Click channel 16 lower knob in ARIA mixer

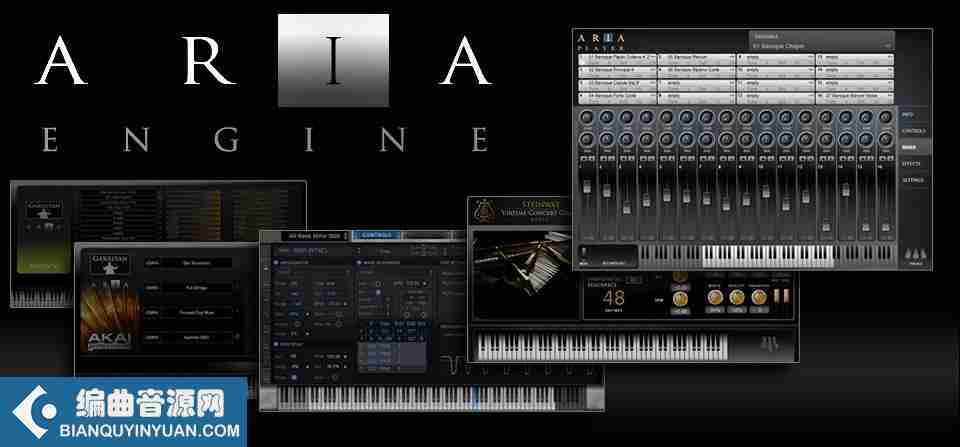pyautogui.click(x=885, y=140)
